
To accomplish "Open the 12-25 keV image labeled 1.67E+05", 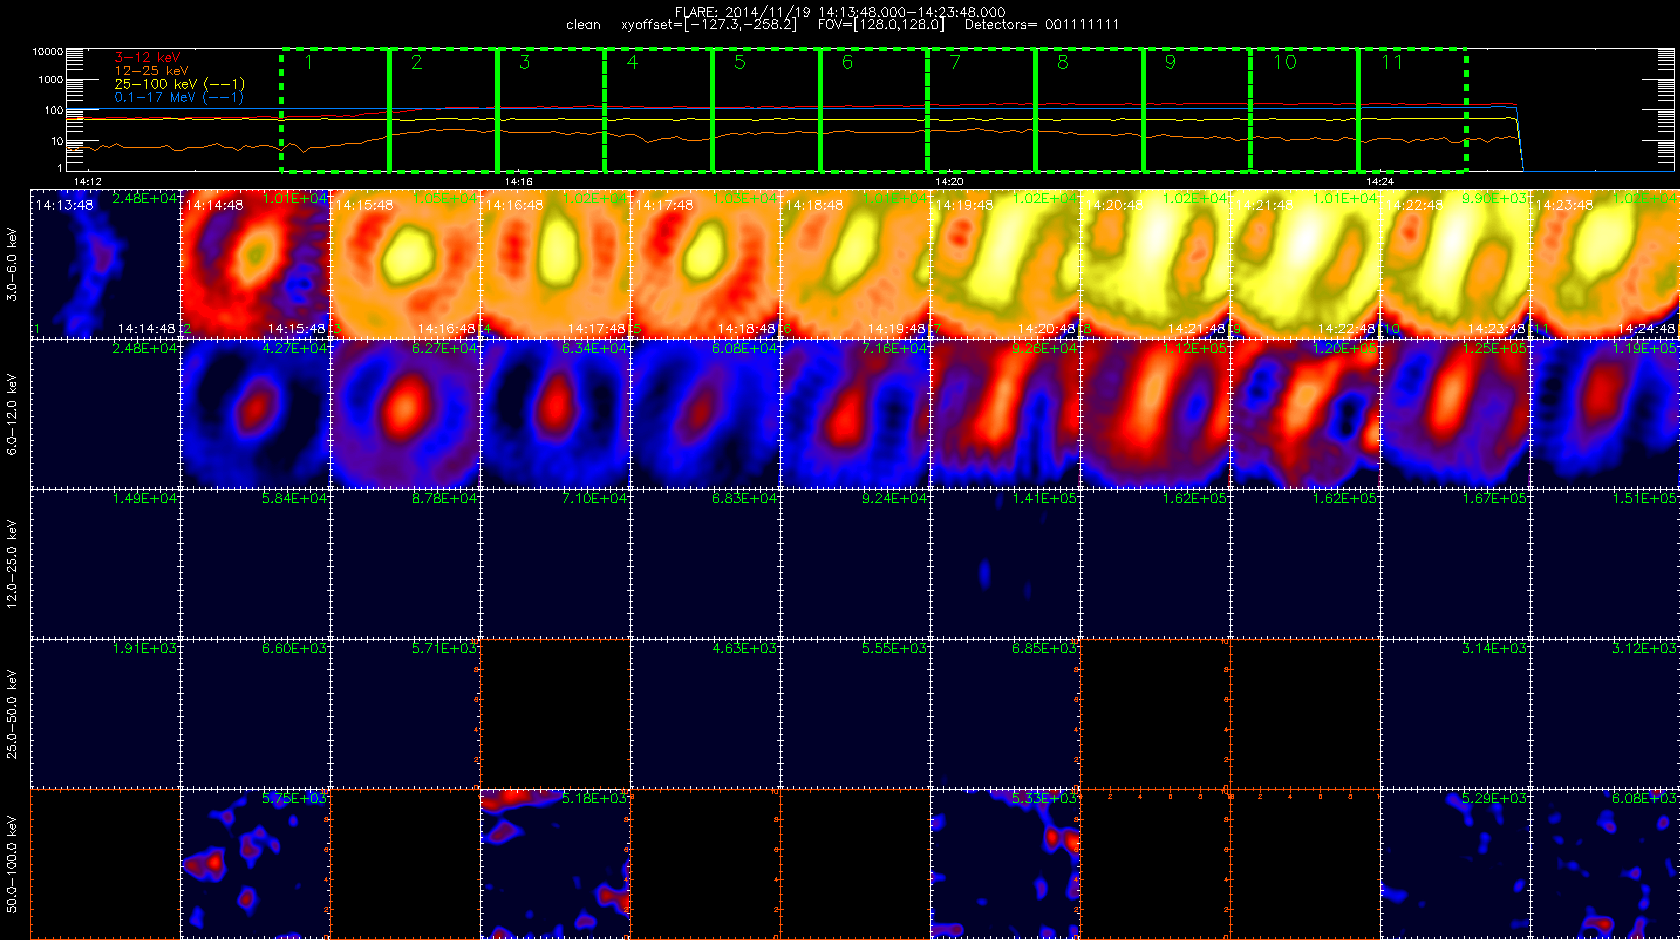I will [1456, 564].
